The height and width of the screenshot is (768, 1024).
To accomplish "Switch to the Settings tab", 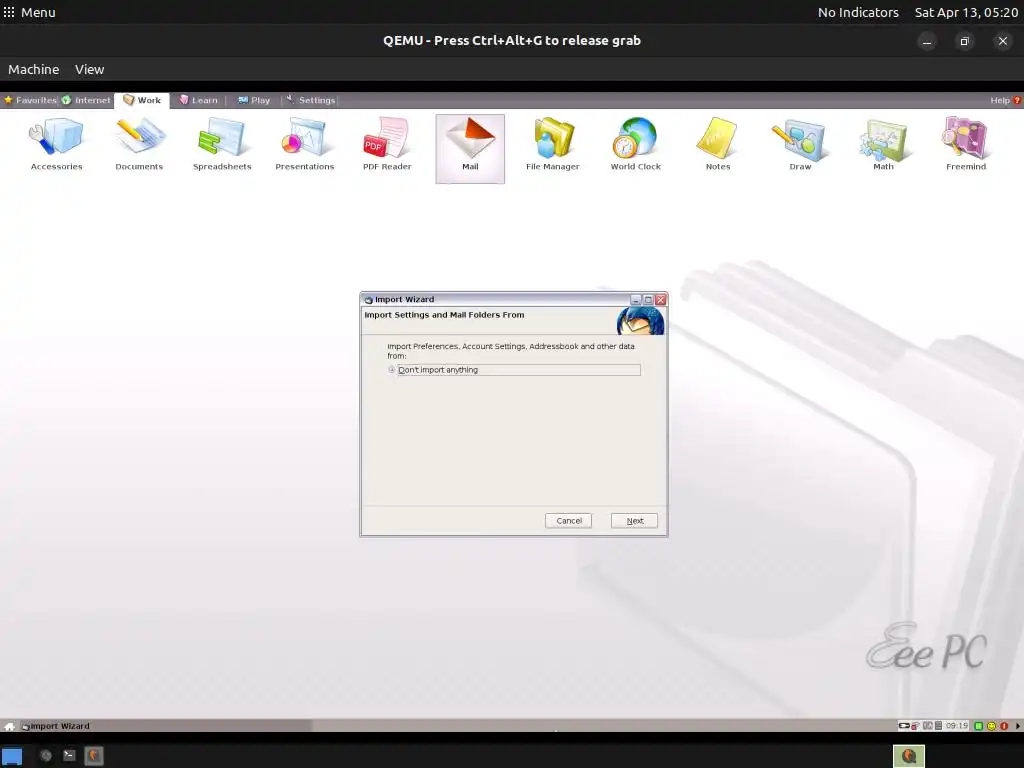I will [311, 100].
